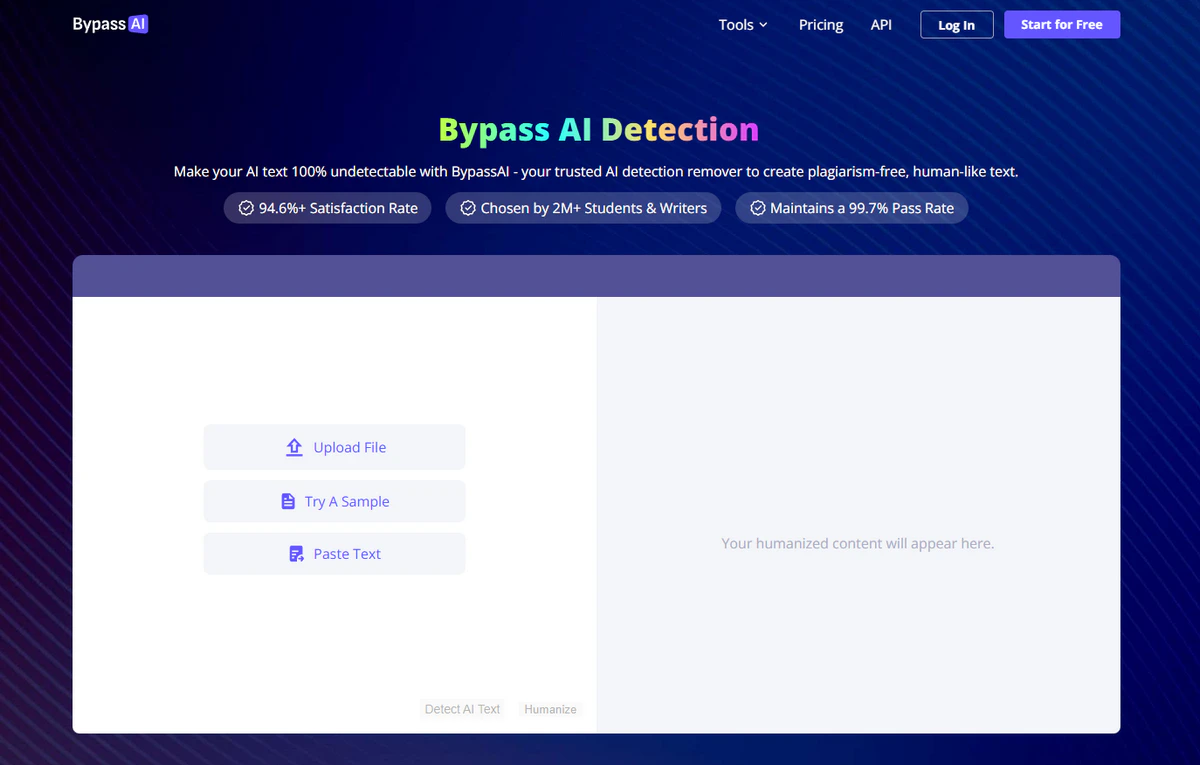Open the API page
This screenshot has height=765, width=1200.
[x=881, y=24]
